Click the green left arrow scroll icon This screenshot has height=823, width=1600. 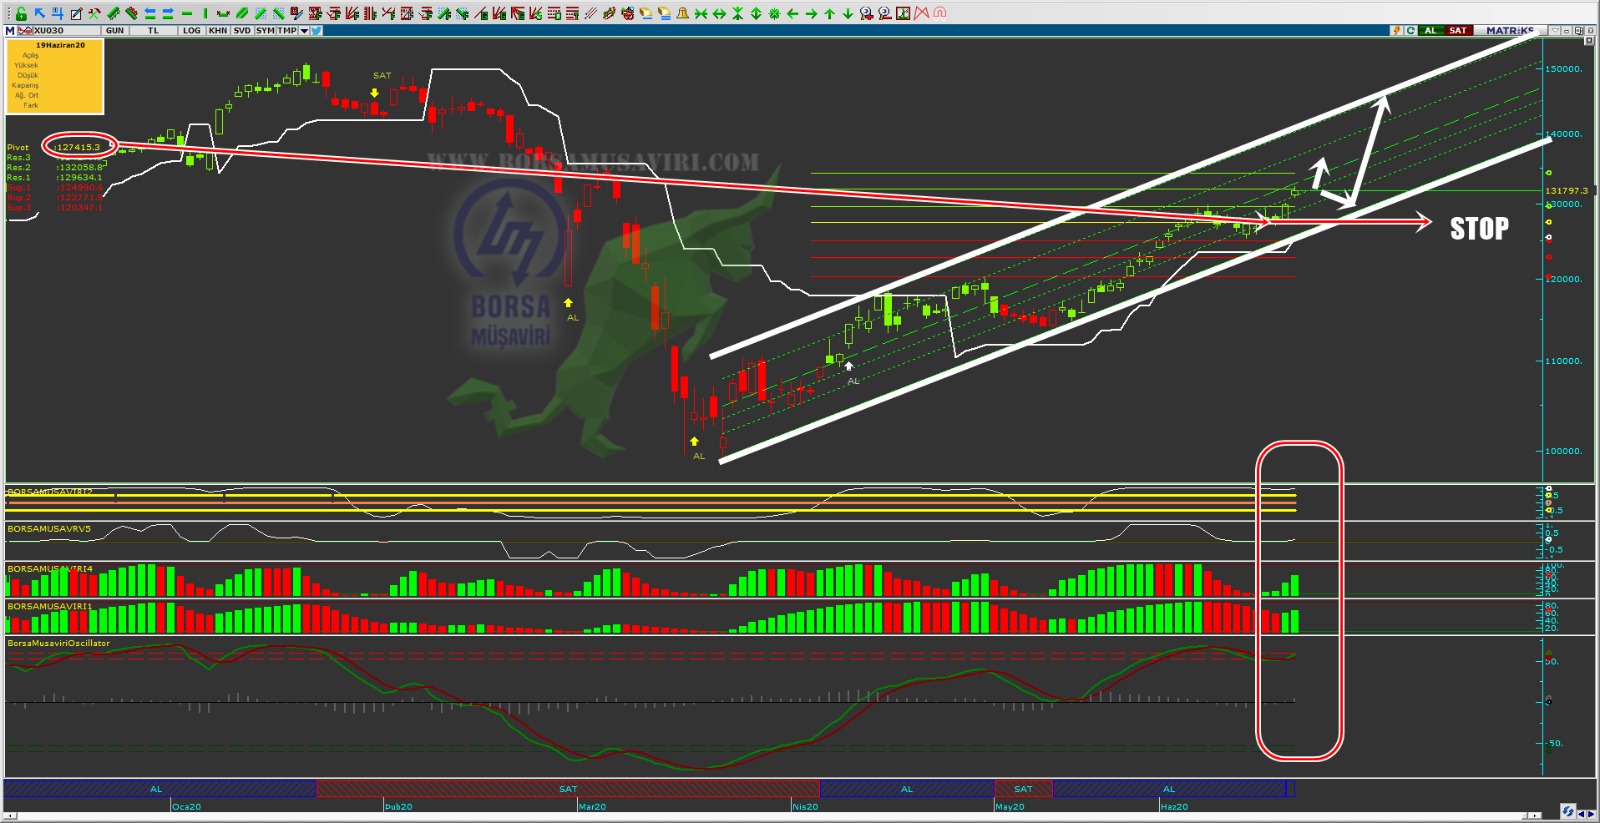pyautogui.click(x=792, y=13)
